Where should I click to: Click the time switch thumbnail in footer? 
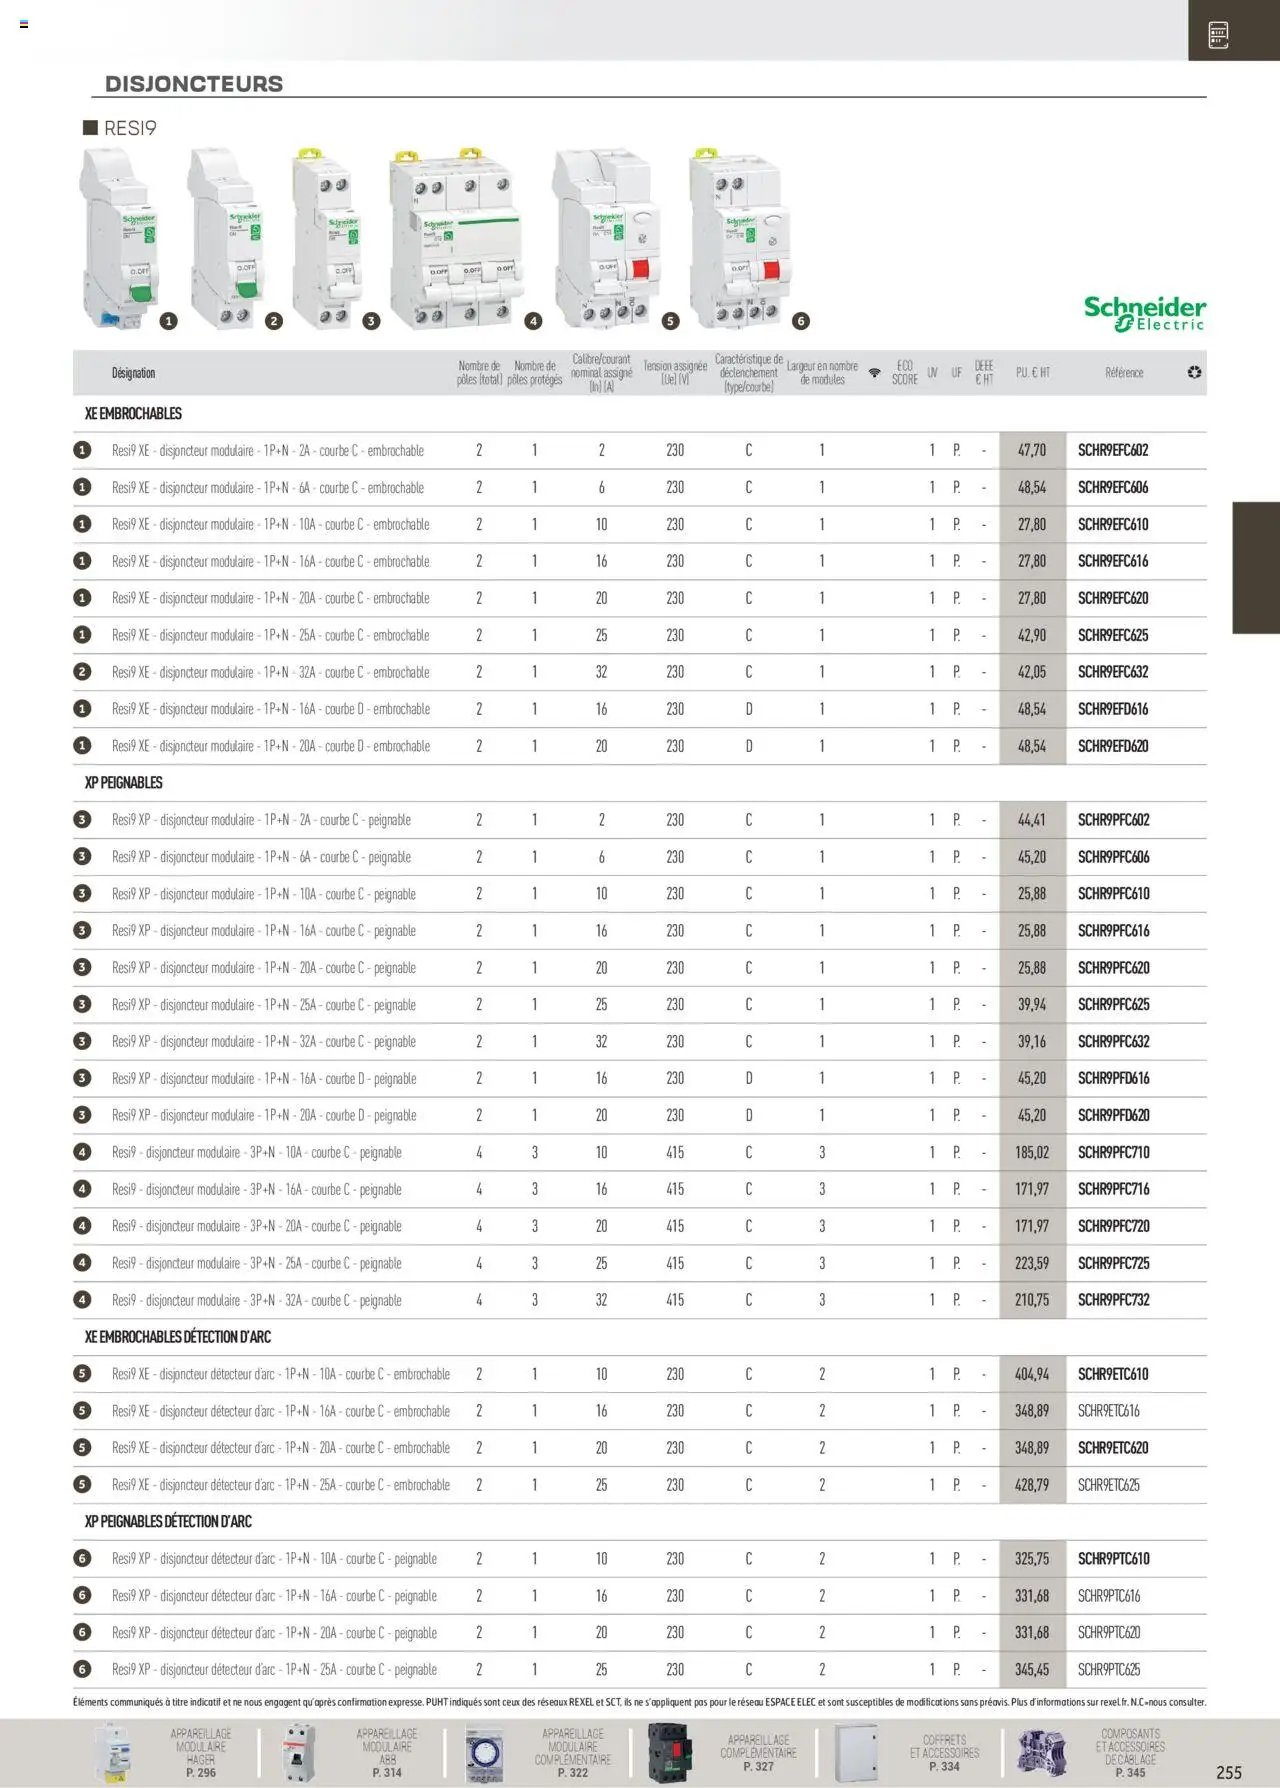[x=484, y=1753]
